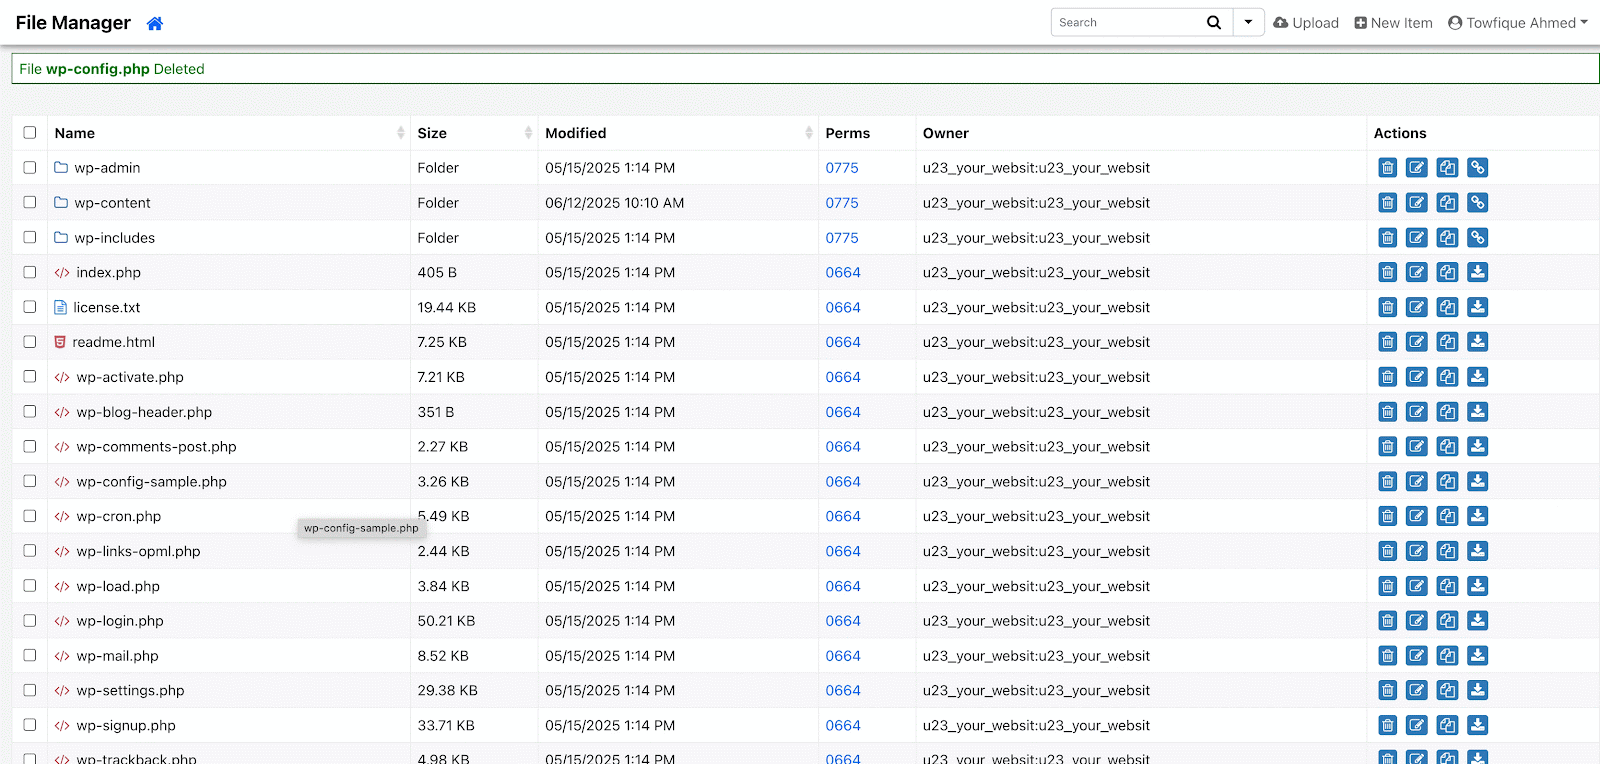Image resolution: width=1600 pixels, height=764 pixels.
Task: Copy wp-settings.php file
Action: [1447, 690]
